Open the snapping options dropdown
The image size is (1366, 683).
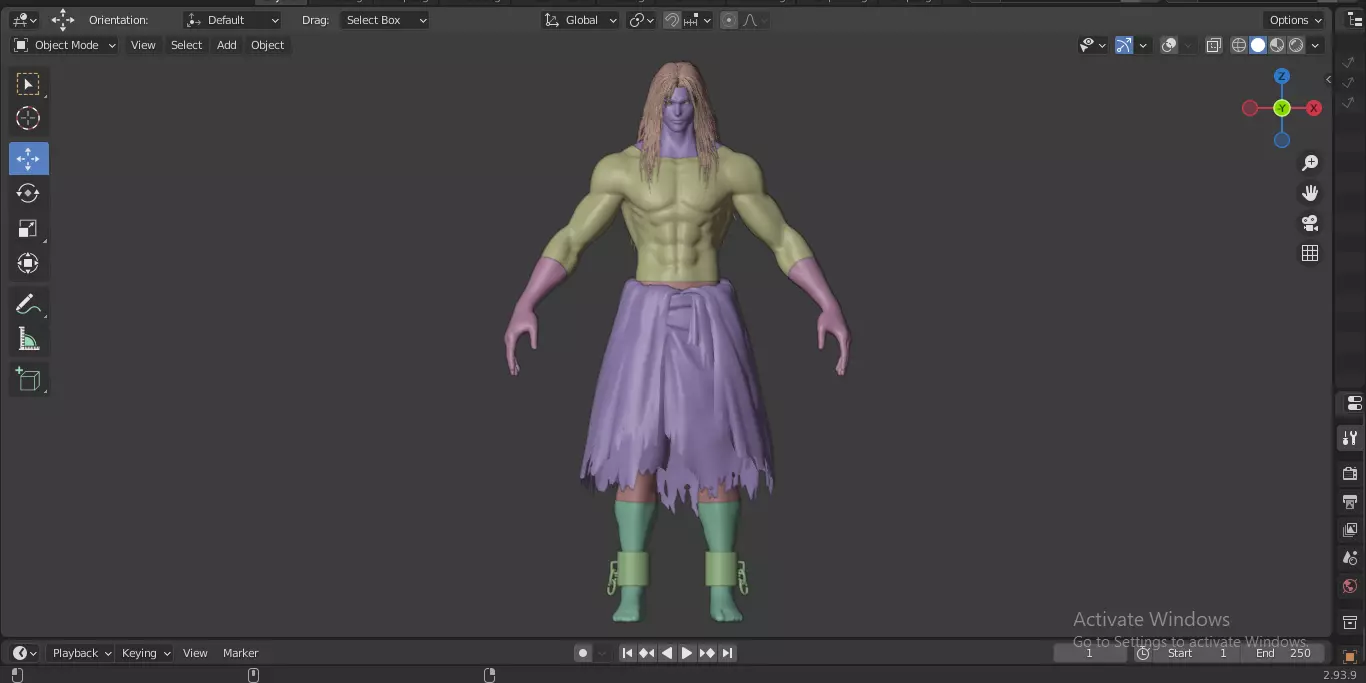pos(698,20)
